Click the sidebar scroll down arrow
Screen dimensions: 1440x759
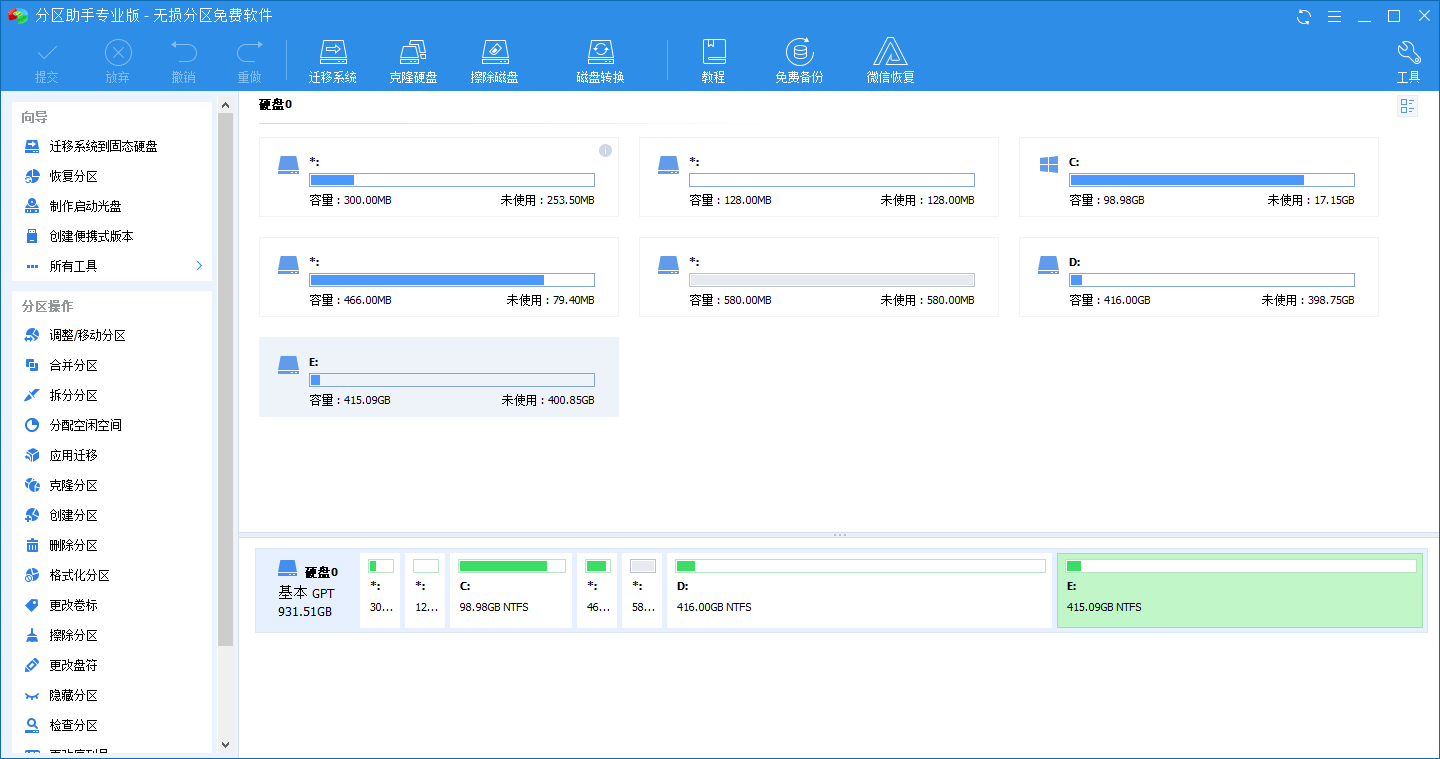point(225,744)
